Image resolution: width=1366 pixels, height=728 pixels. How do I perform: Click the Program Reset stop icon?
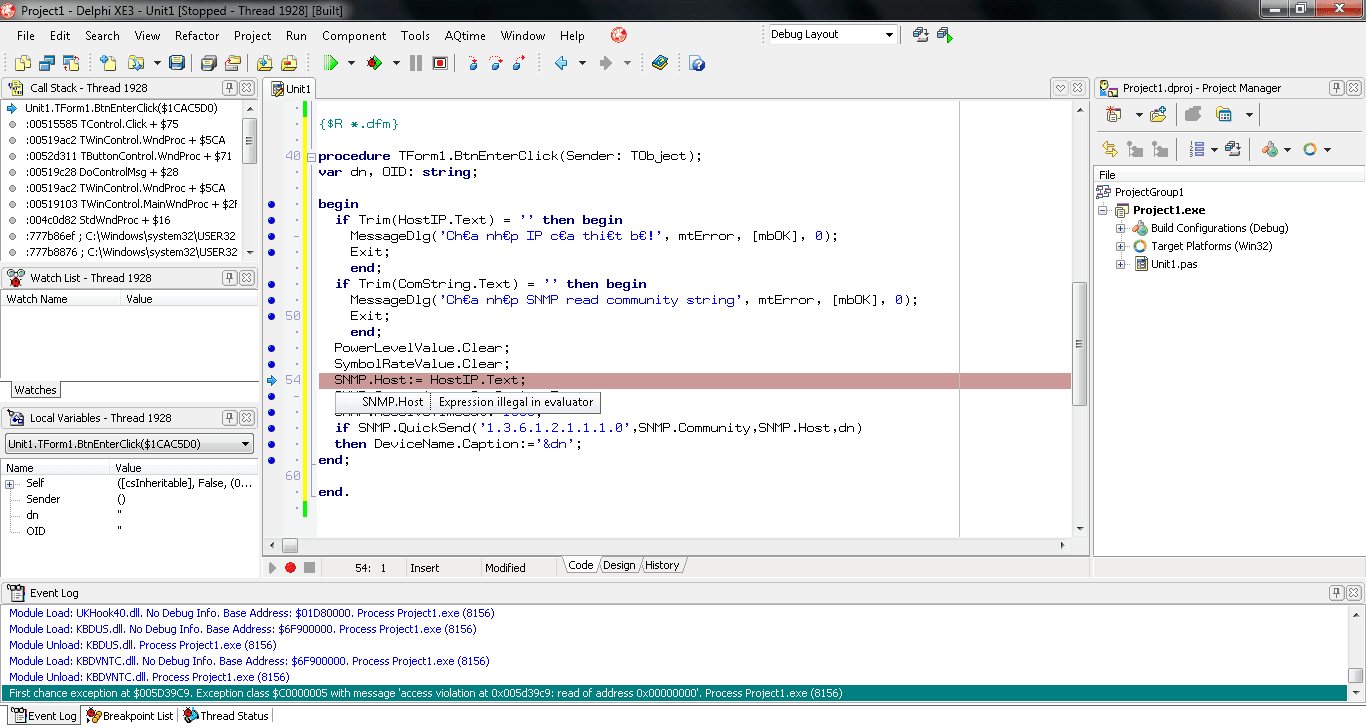[440, 63]
